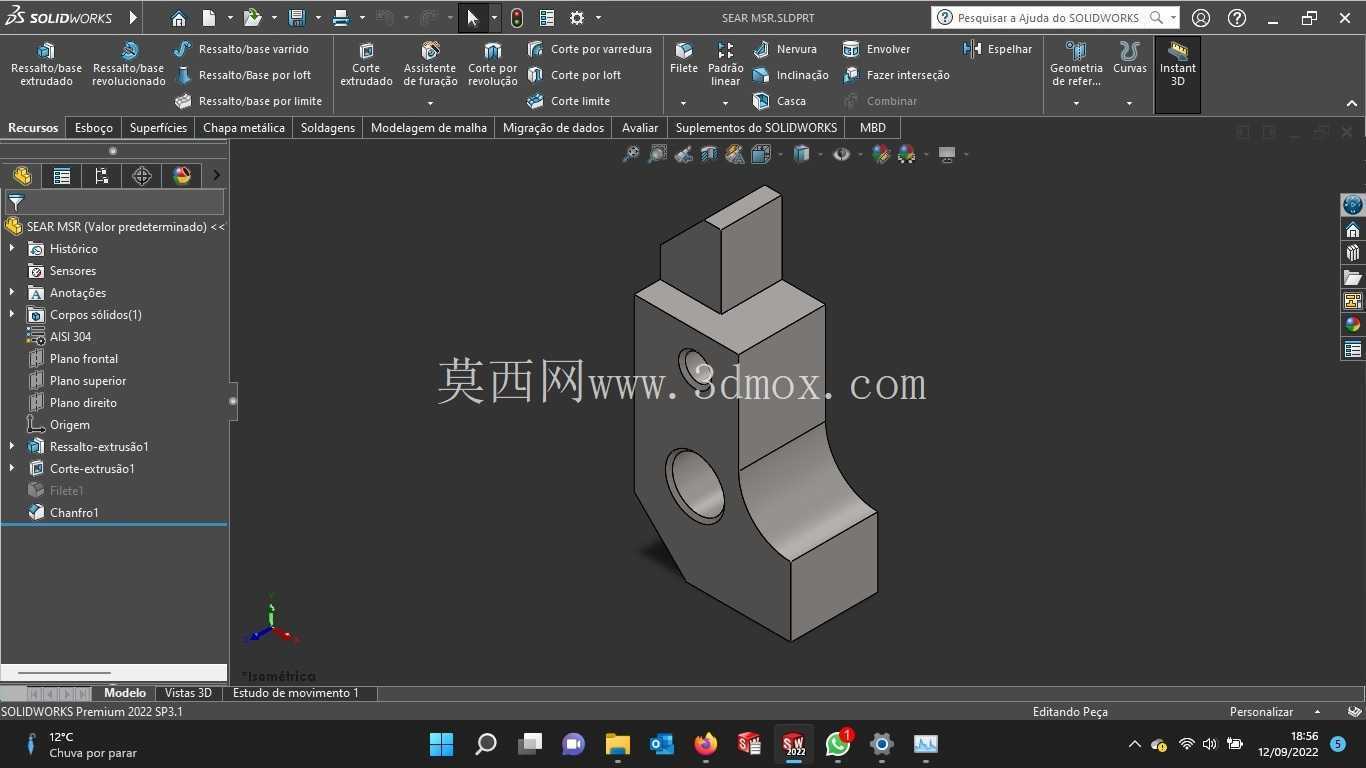Open the Curvas dropdown arrow
This screenshot has width=1366, height=768.
(x=1130, y=103)
